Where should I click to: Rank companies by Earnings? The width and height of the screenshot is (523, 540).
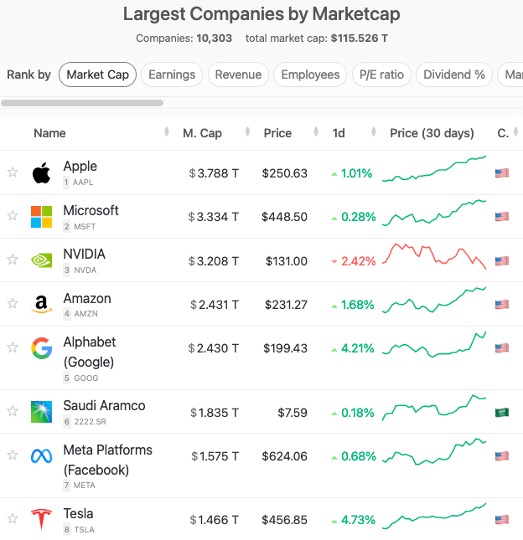click(x=172, y=74)
